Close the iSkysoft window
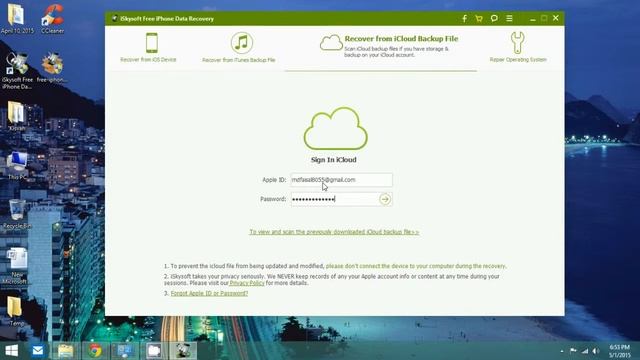The width and height of the screenshot is (640, 360). click(x=556, y=18)
